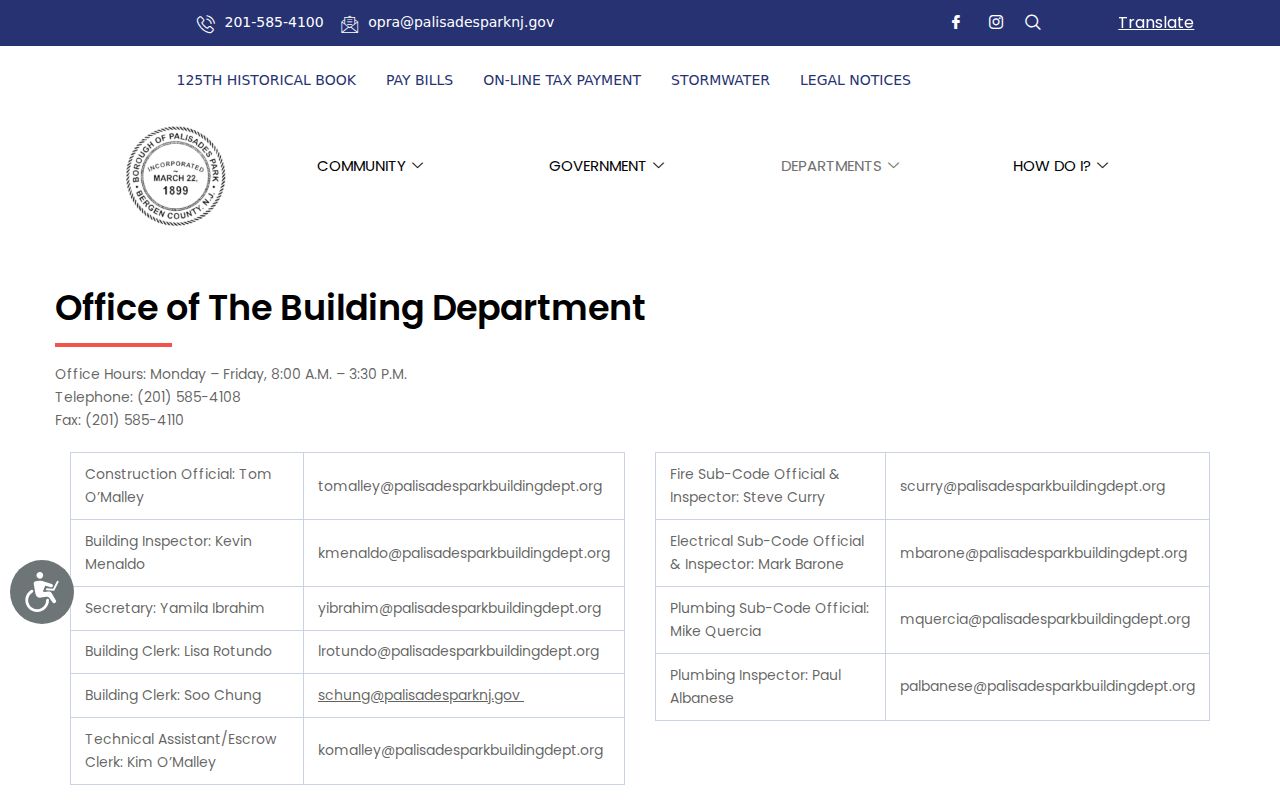The image size is (1280, 800).
Task: Open On-Line Tax Payment link
Action: pos(562,80)
